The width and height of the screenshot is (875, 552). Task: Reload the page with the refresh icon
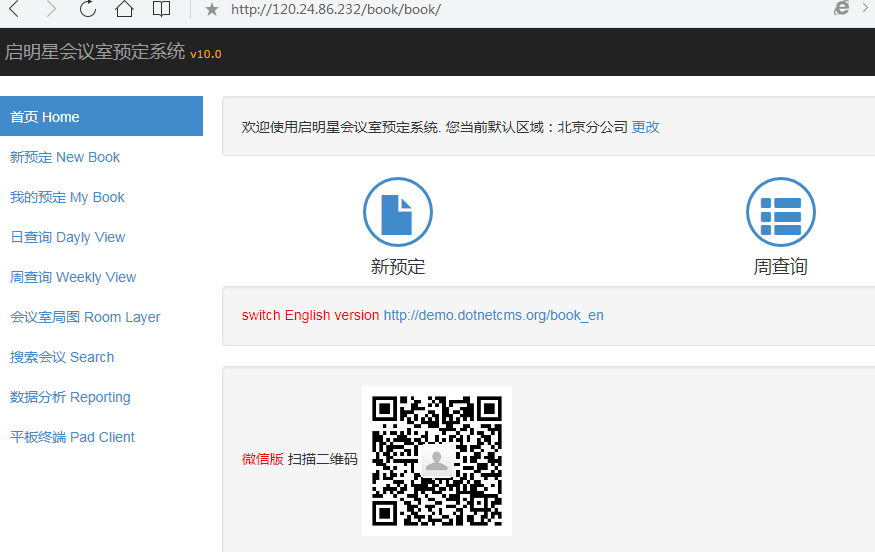[x=88, y=8]
